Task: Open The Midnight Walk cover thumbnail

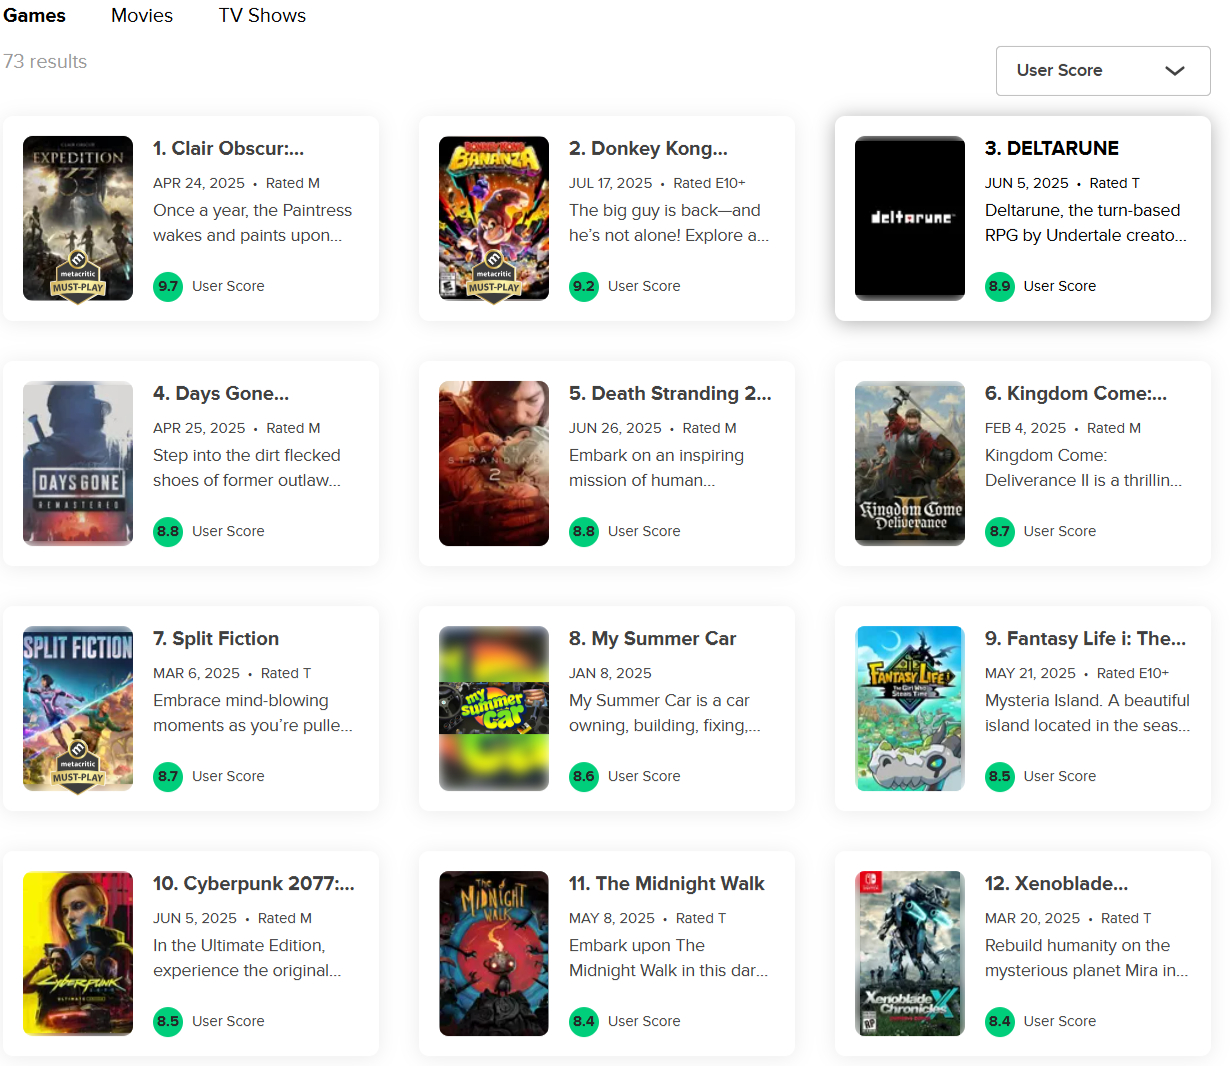Action: [x=494, y=953]
